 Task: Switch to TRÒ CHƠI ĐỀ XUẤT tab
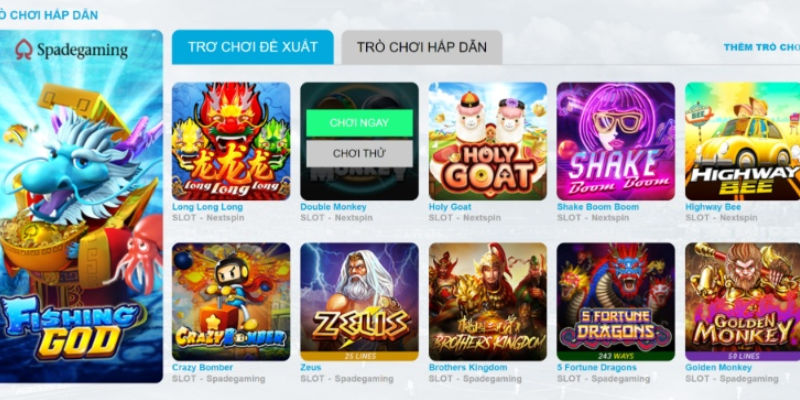tap(253, 47)
